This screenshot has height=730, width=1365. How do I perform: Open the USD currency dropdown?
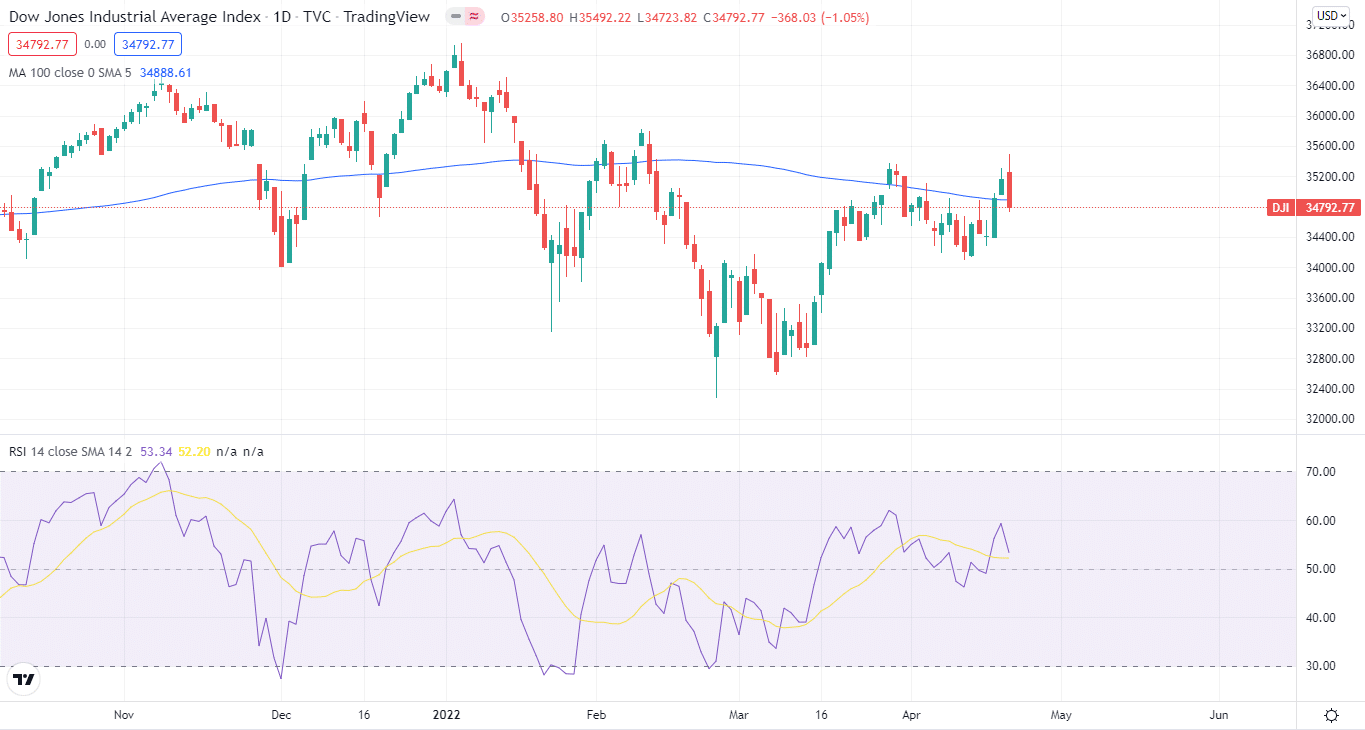click(x=1332, y=15)
